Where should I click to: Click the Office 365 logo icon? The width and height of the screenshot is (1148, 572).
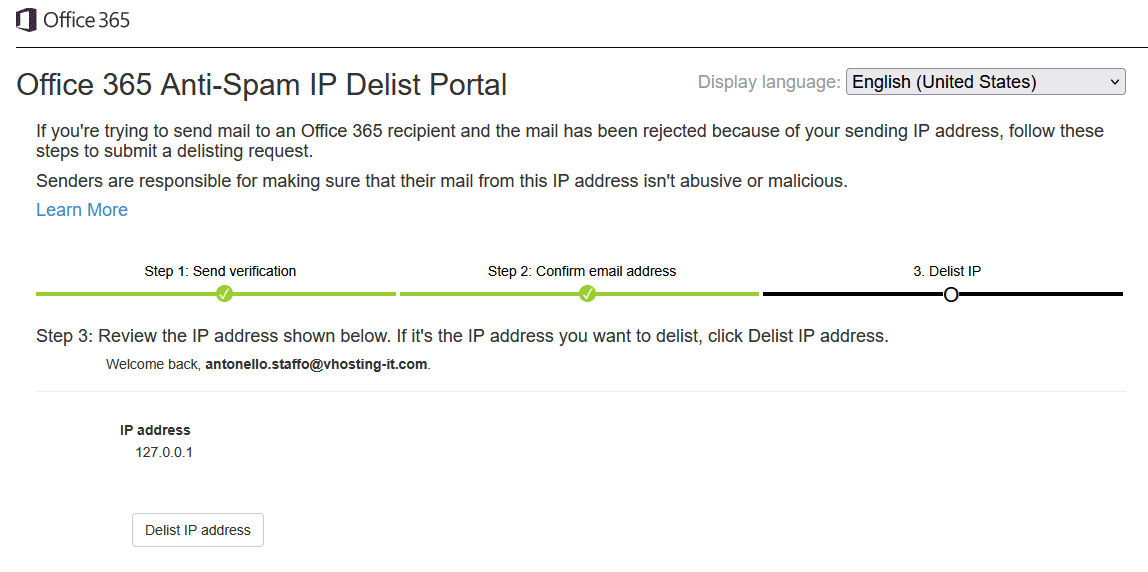(26, 20)
